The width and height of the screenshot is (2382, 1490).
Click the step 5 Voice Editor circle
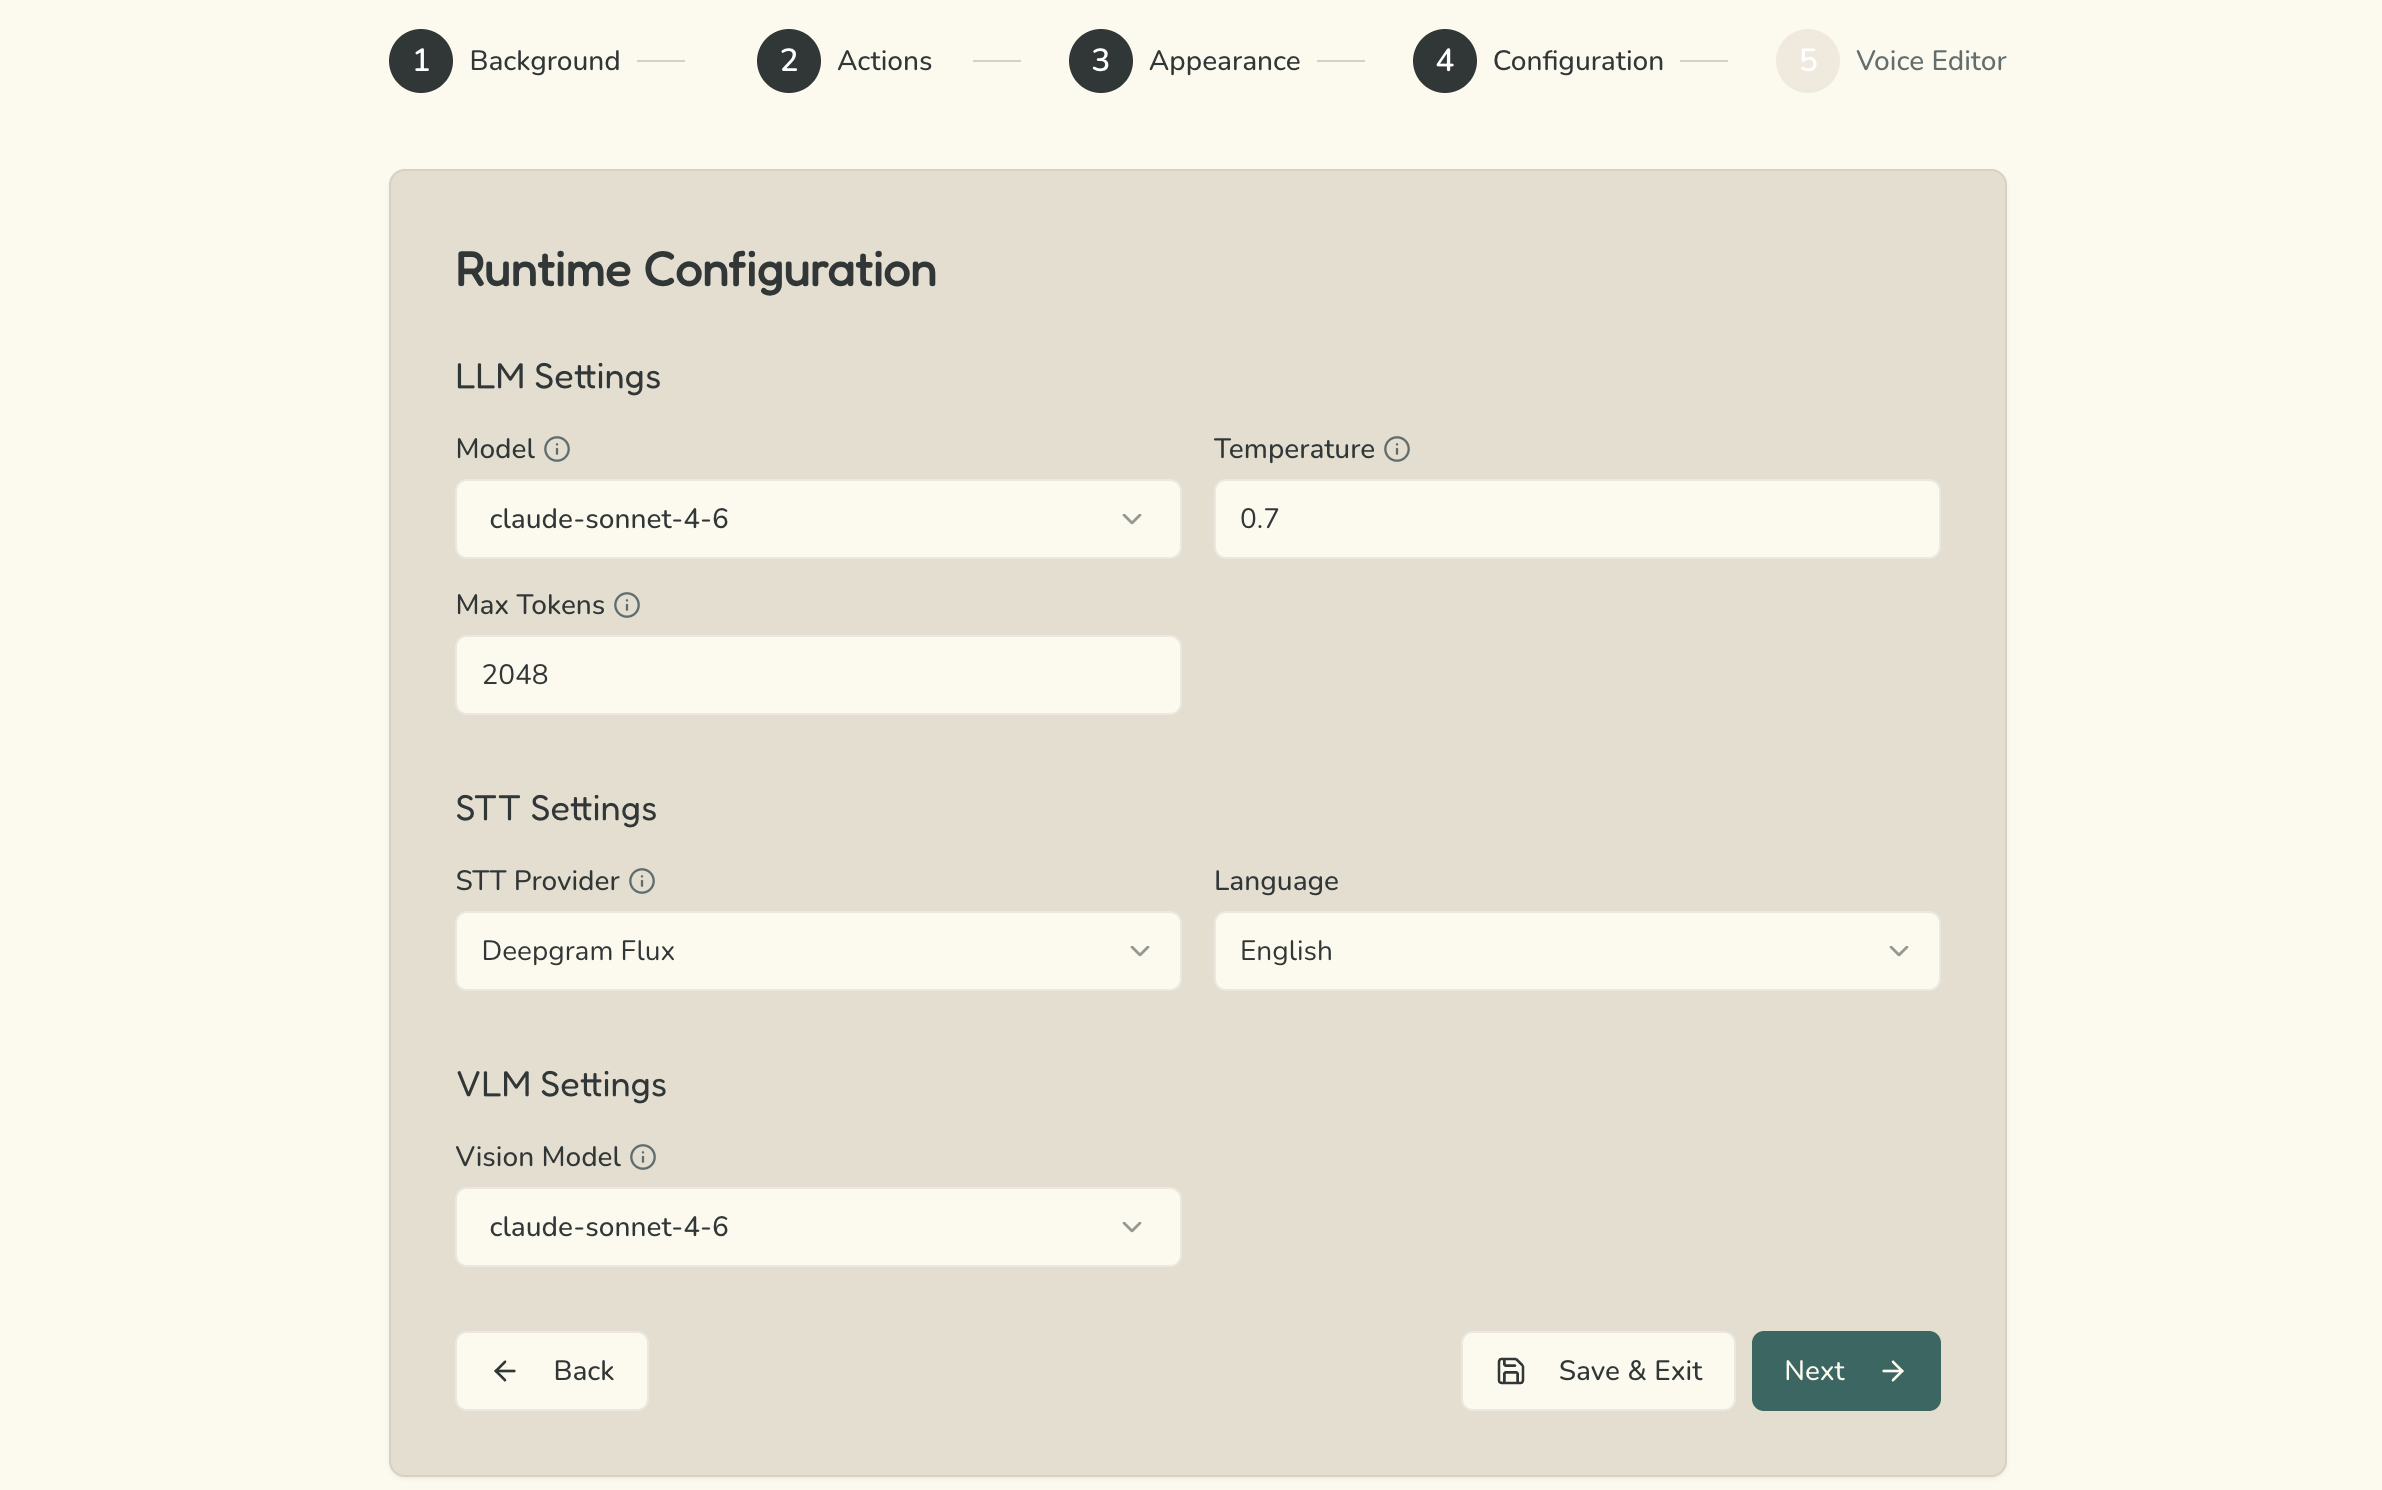(x=1807, y=61)
